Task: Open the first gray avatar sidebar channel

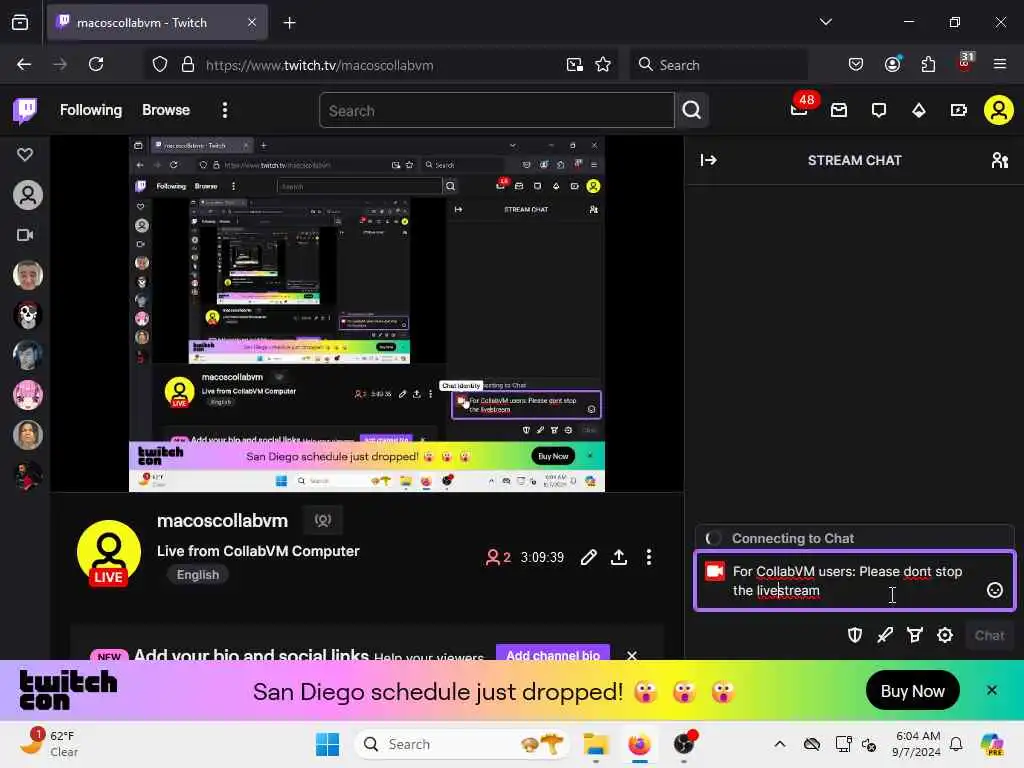Action: [x=27, y=195]
